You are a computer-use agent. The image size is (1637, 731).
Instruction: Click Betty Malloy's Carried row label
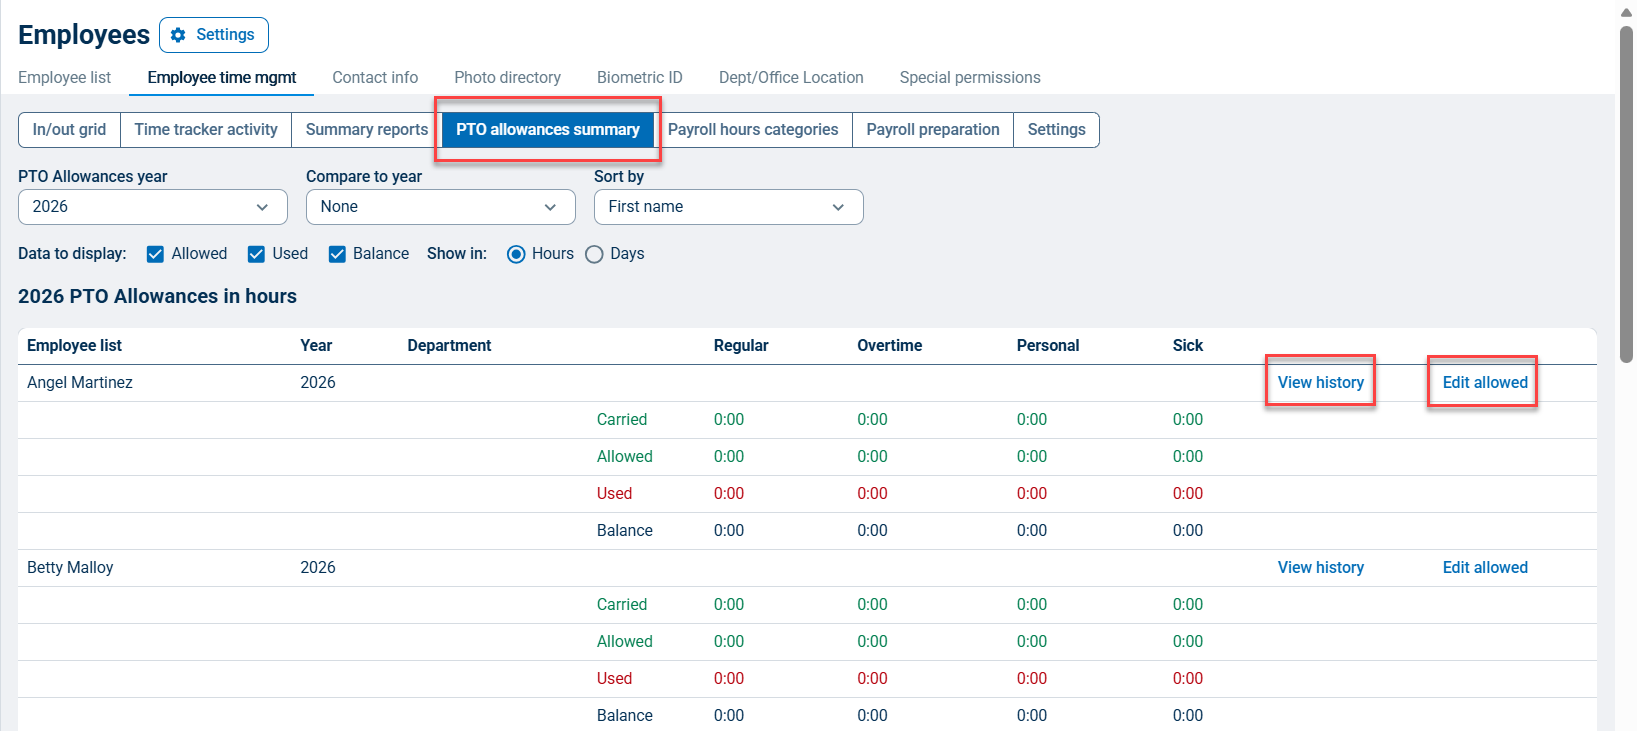pyautogui.click(x=622, y=604)
